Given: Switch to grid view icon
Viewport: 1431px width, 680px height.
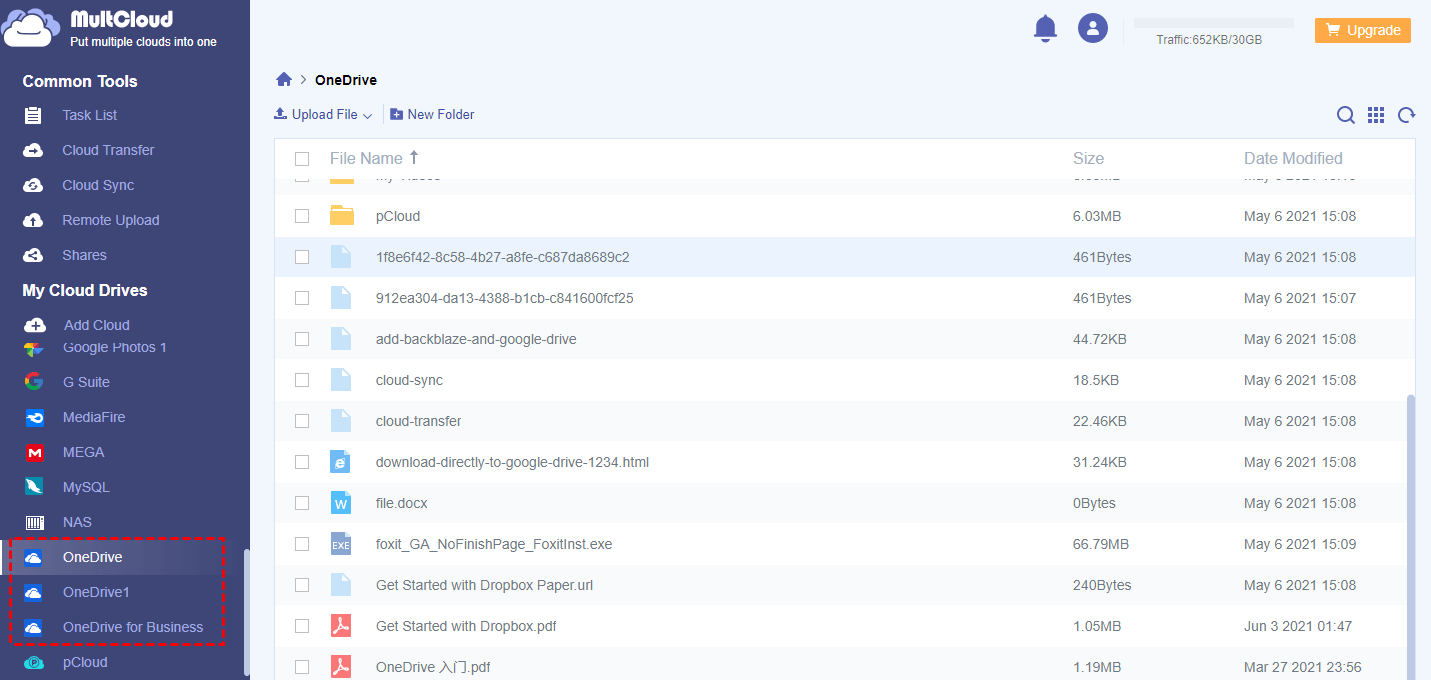Looking at the screenshot, I should [1376, 115].
